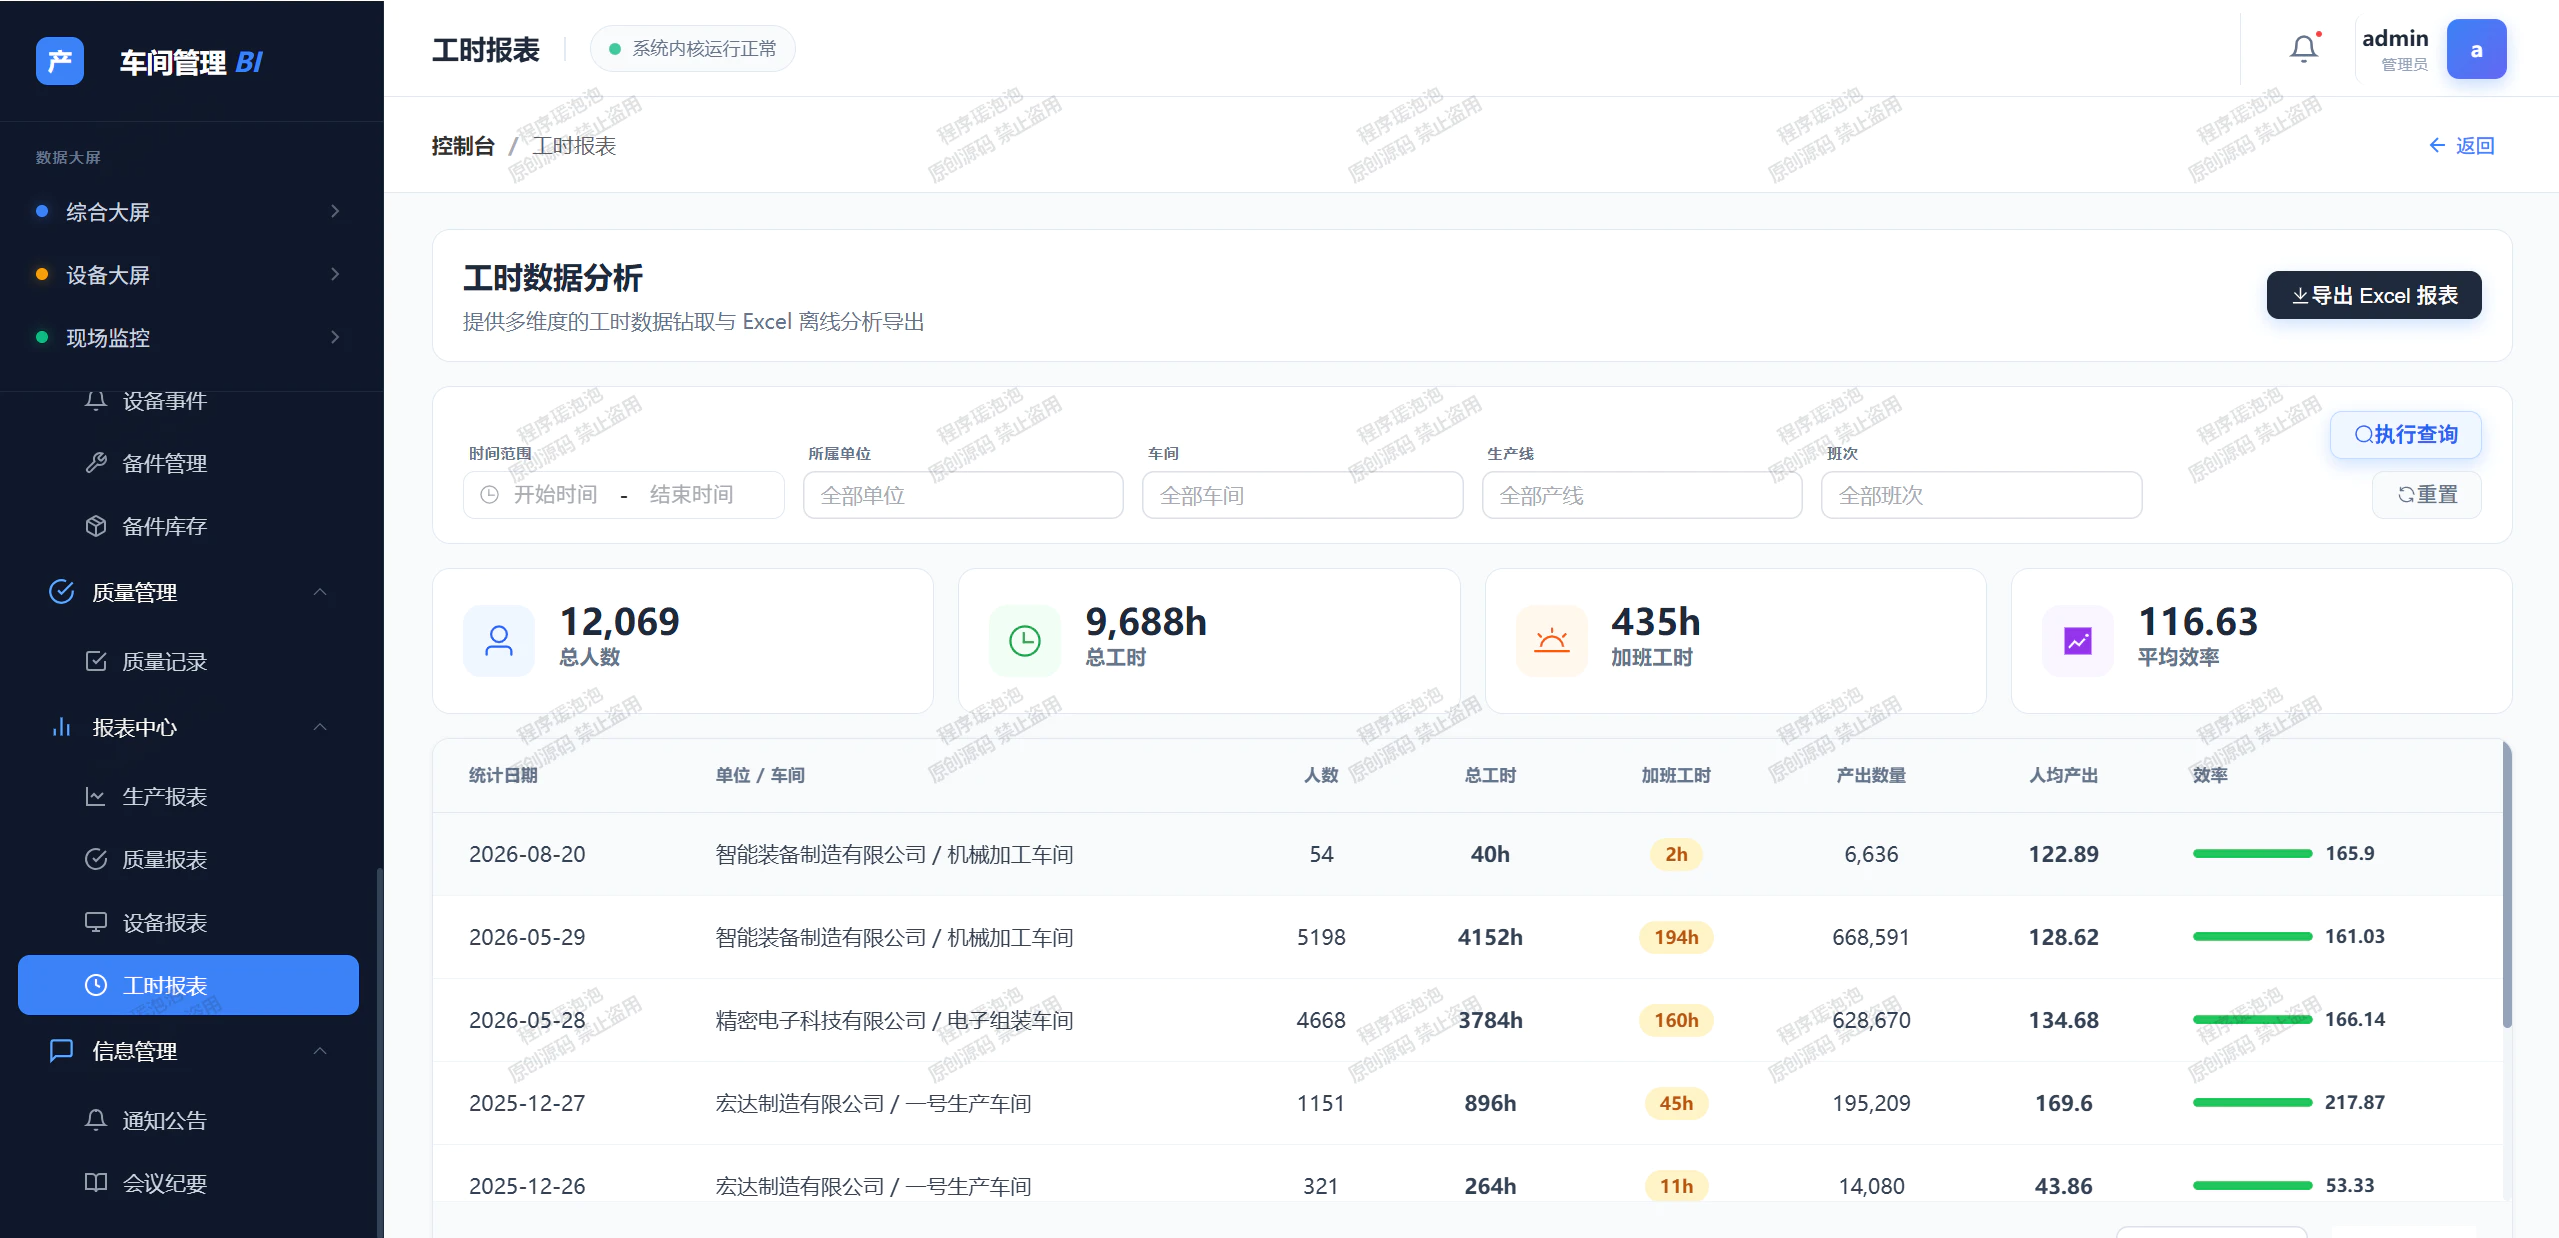
Task: Open the 质量报表 menu item
Action: (188, 859)
